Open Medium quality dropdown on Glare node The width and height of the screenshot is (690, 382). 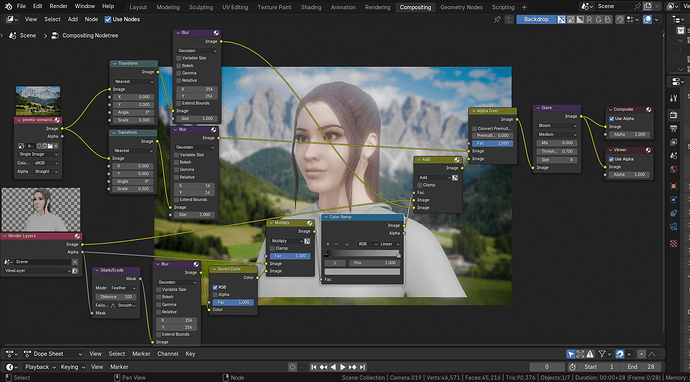pyautogui.click(x=557, y=135)
